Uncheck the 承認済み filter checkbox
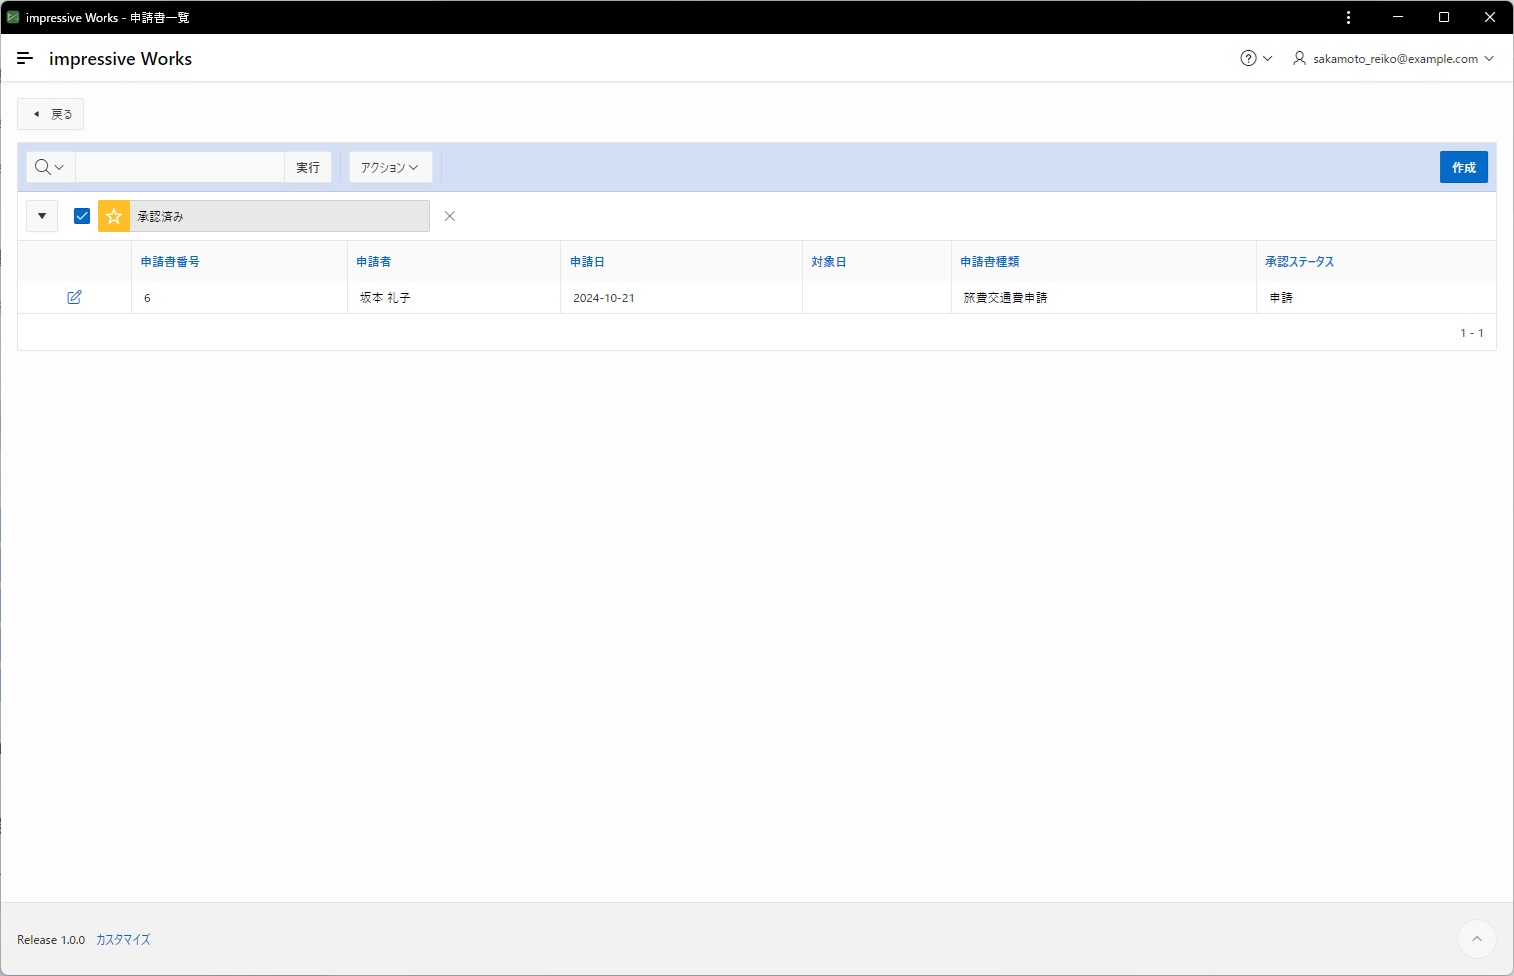 point(82,216)
